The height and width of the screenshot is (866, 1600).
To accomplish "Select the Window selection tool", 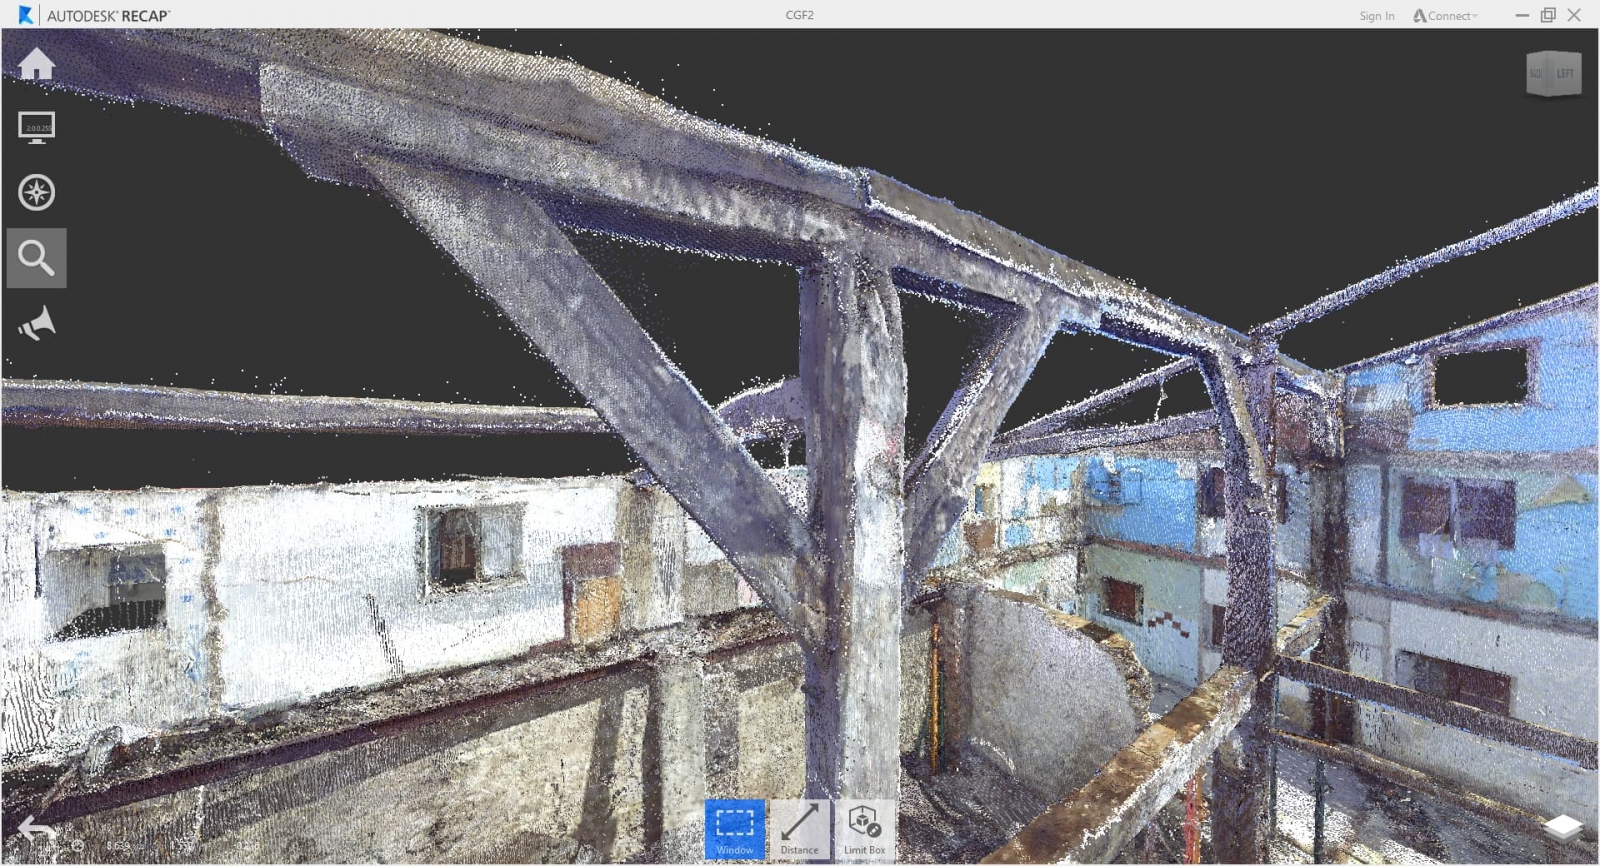I will [735, 829].
